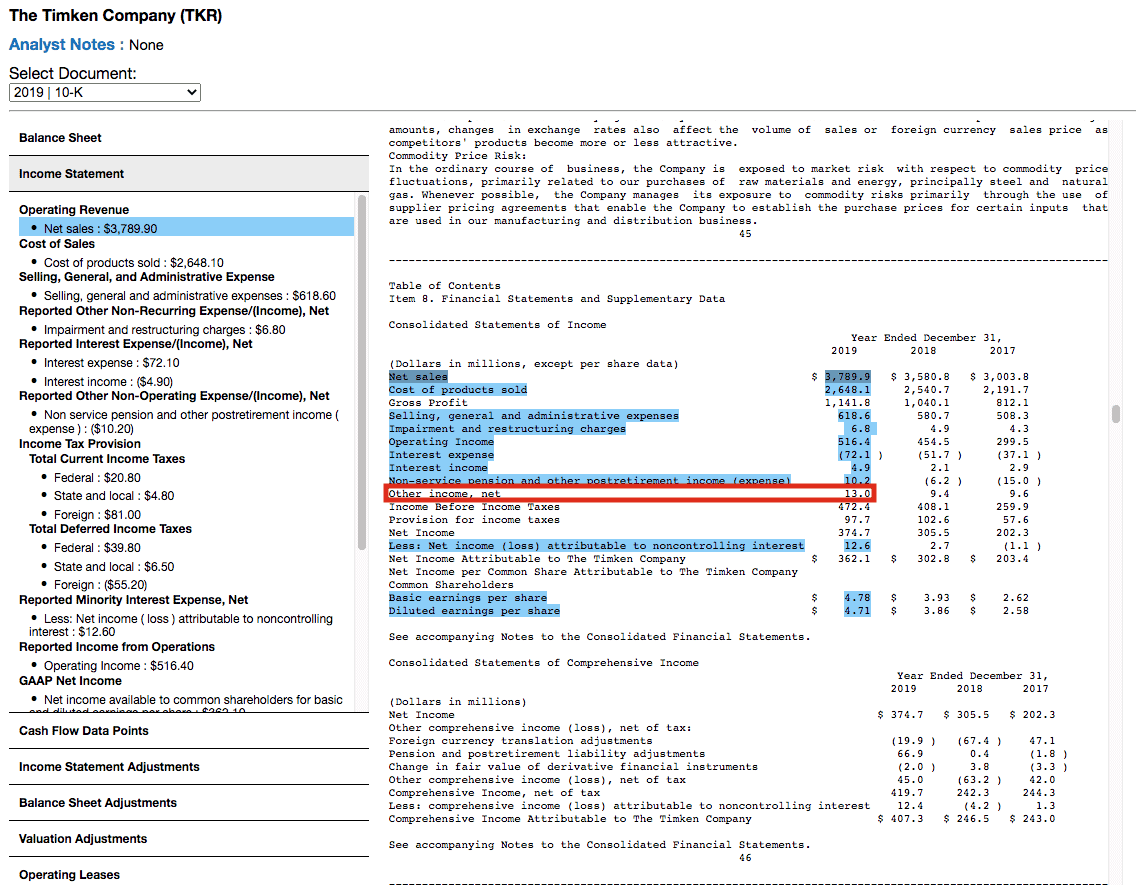The width and height of the screenshot is (1136, 885).
Task: Click Reported Income from Operations heading
Action: [117, 647]
